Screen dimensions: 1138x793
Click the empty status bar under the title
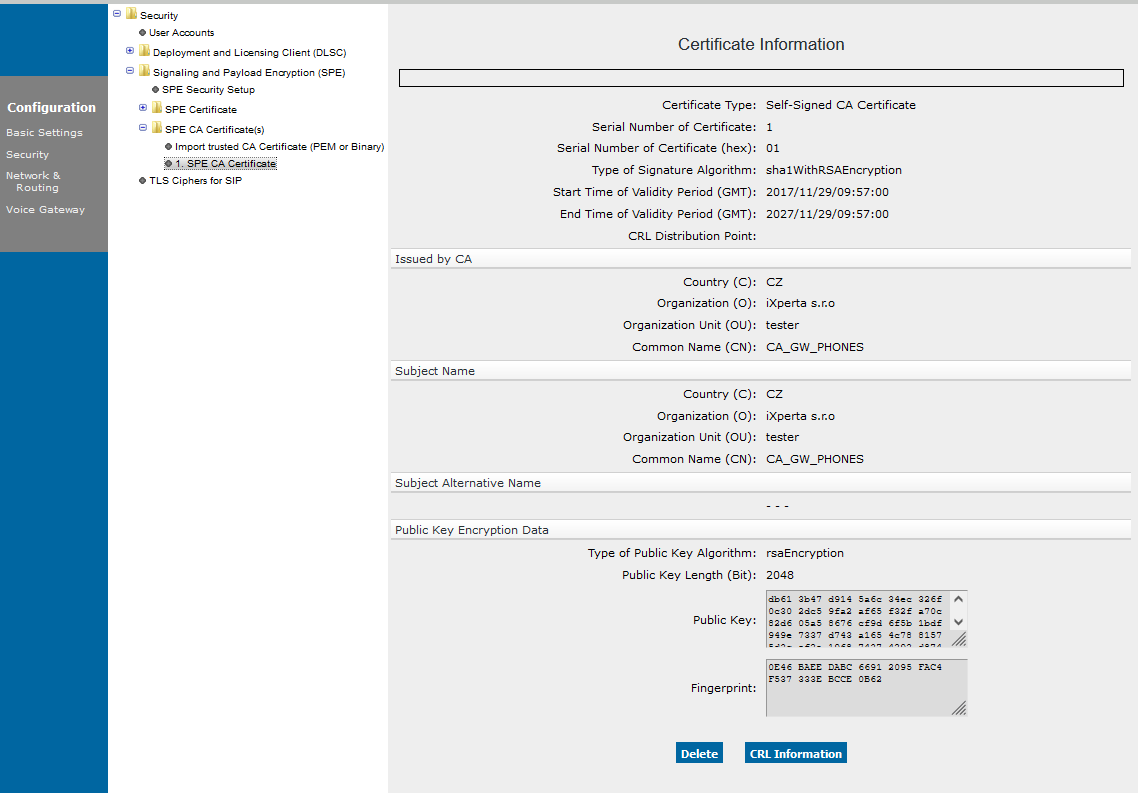tap(761, 78)
